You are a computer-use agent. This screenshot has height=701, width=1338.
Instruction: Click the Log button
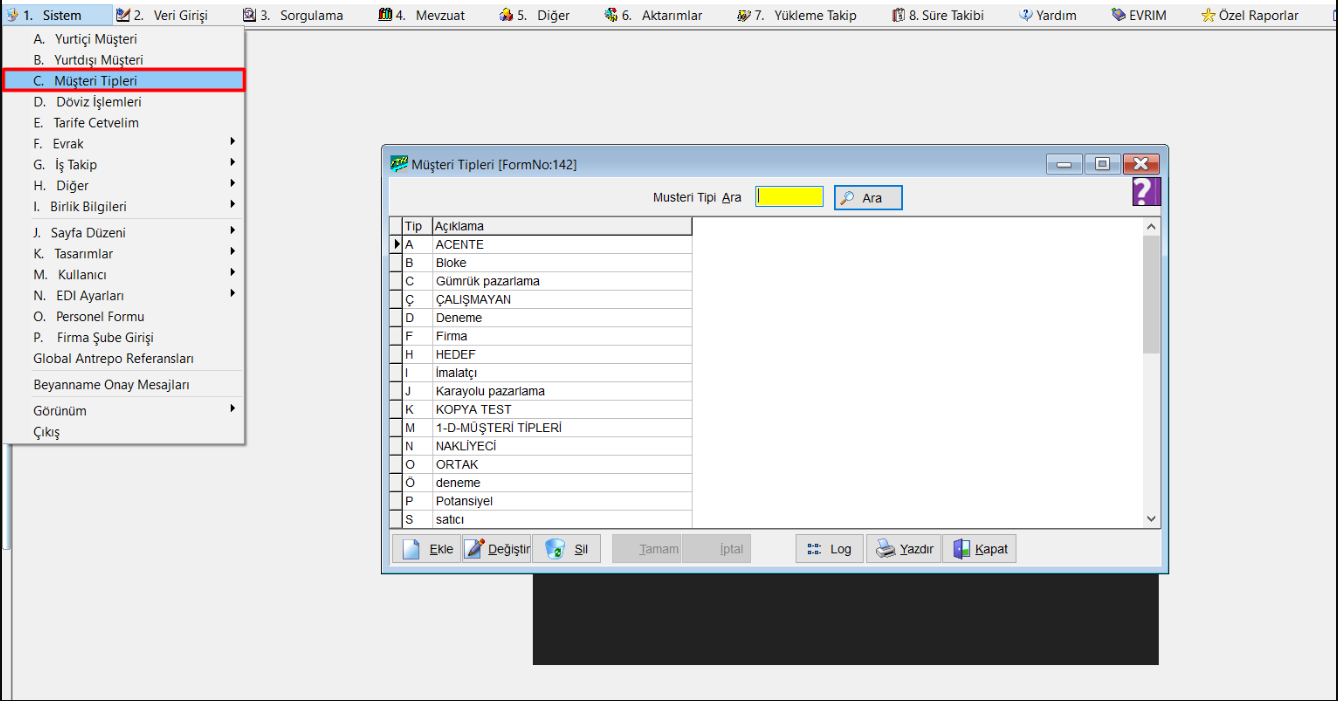(829, 549)
